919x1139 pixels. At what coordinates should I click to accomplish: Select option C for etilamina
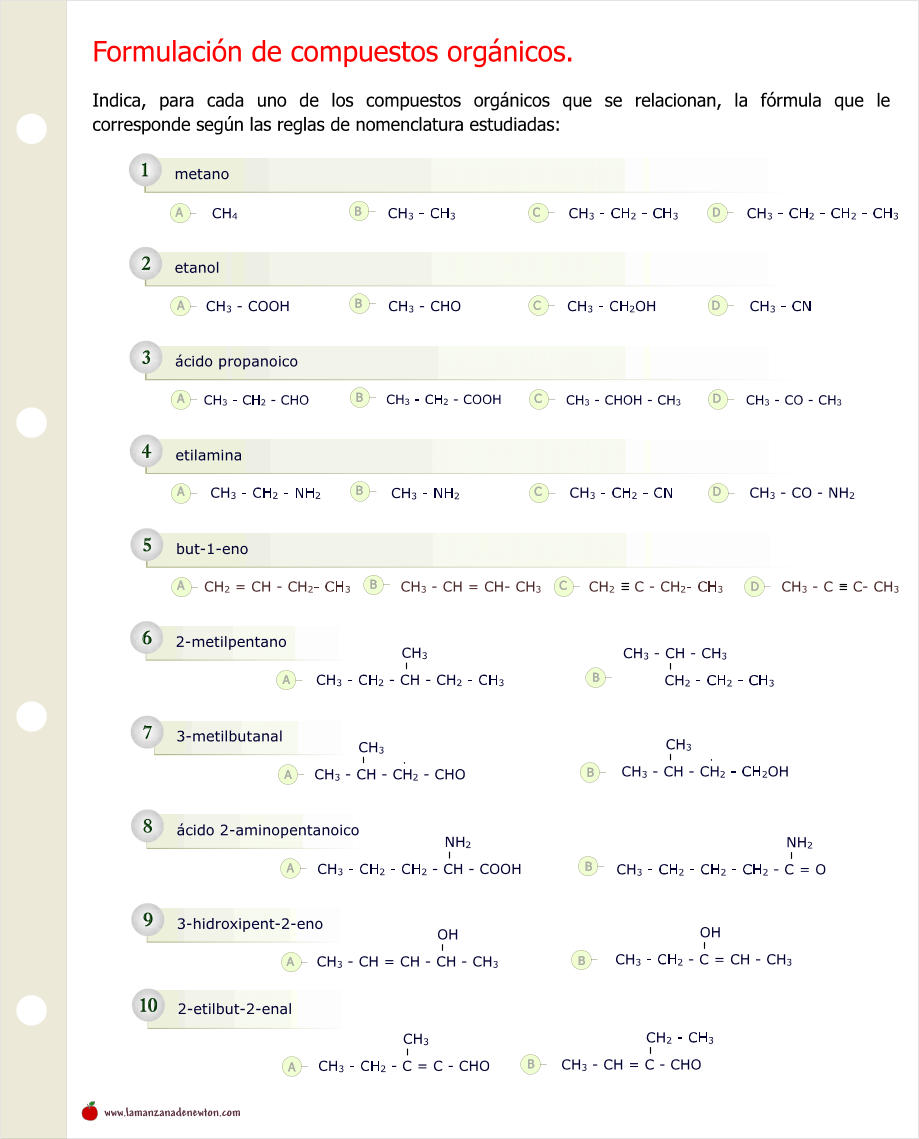pos(539,492)
